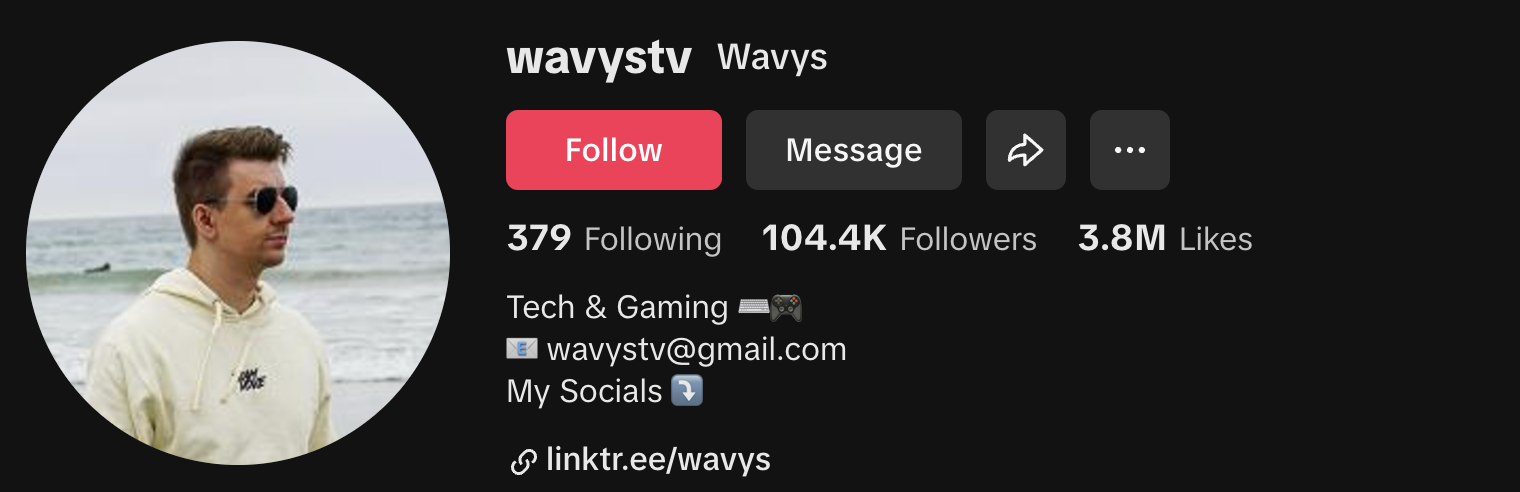Click the Followers label text
Image resolution: width=1520 pixels, height=492 pixels.
point(968,239)
